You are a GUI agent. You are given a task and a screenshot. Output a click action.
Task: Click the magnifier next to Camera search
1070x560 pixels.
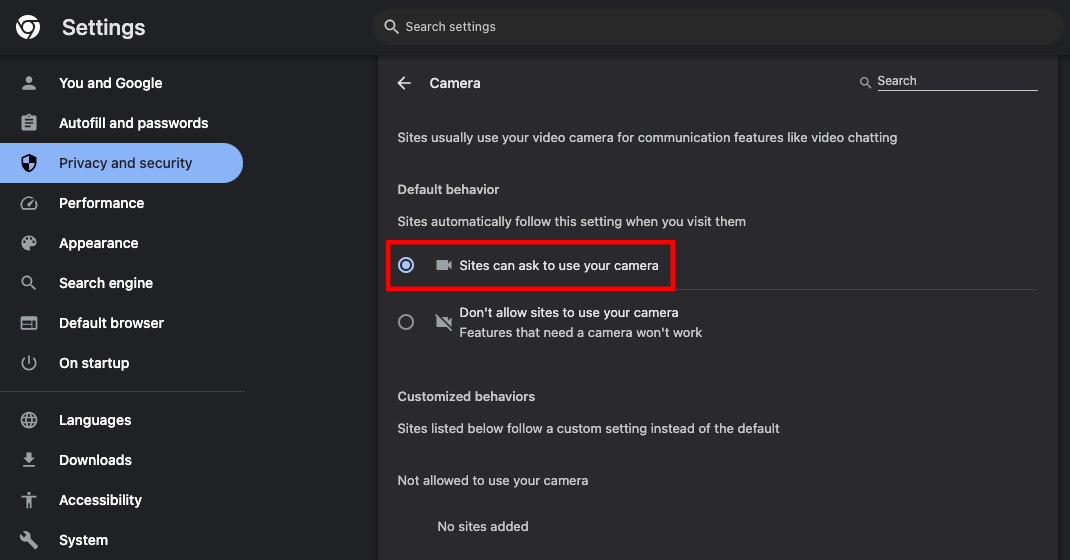click(x=865, y=83)
